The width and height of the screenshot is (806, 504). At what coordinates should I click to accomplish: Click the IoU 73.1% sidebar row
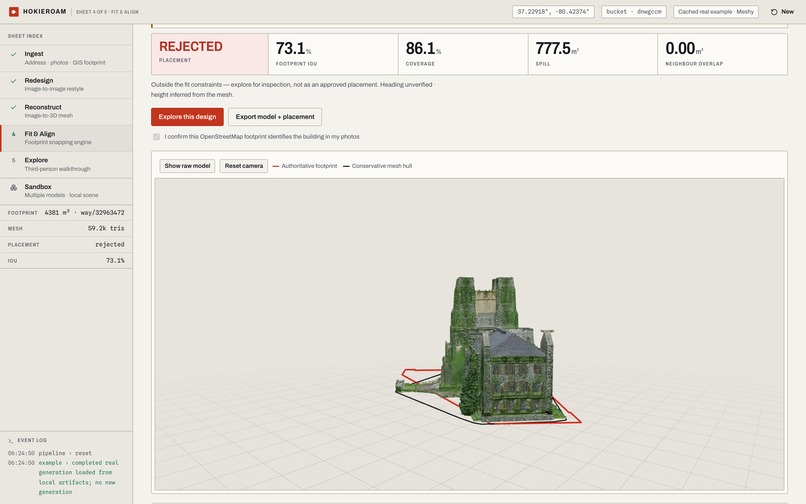[x=66, y=261]
